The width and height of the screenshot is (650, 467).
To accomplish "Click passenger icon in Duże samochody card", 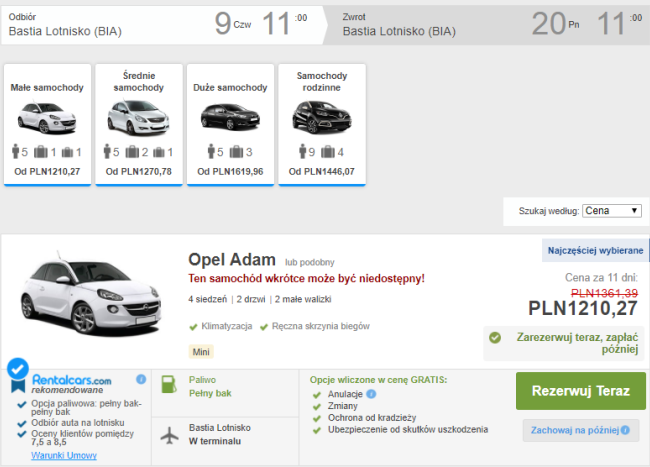I will (211, 152).
